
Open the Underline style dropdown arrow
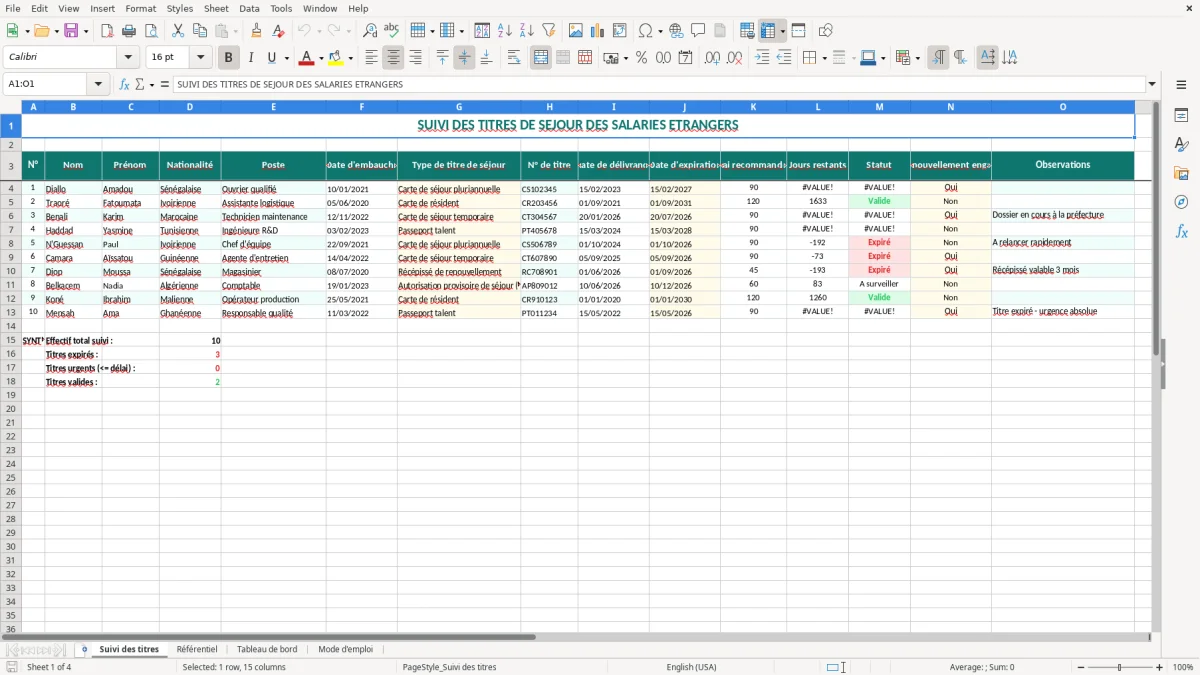click(x=286, y=58)
